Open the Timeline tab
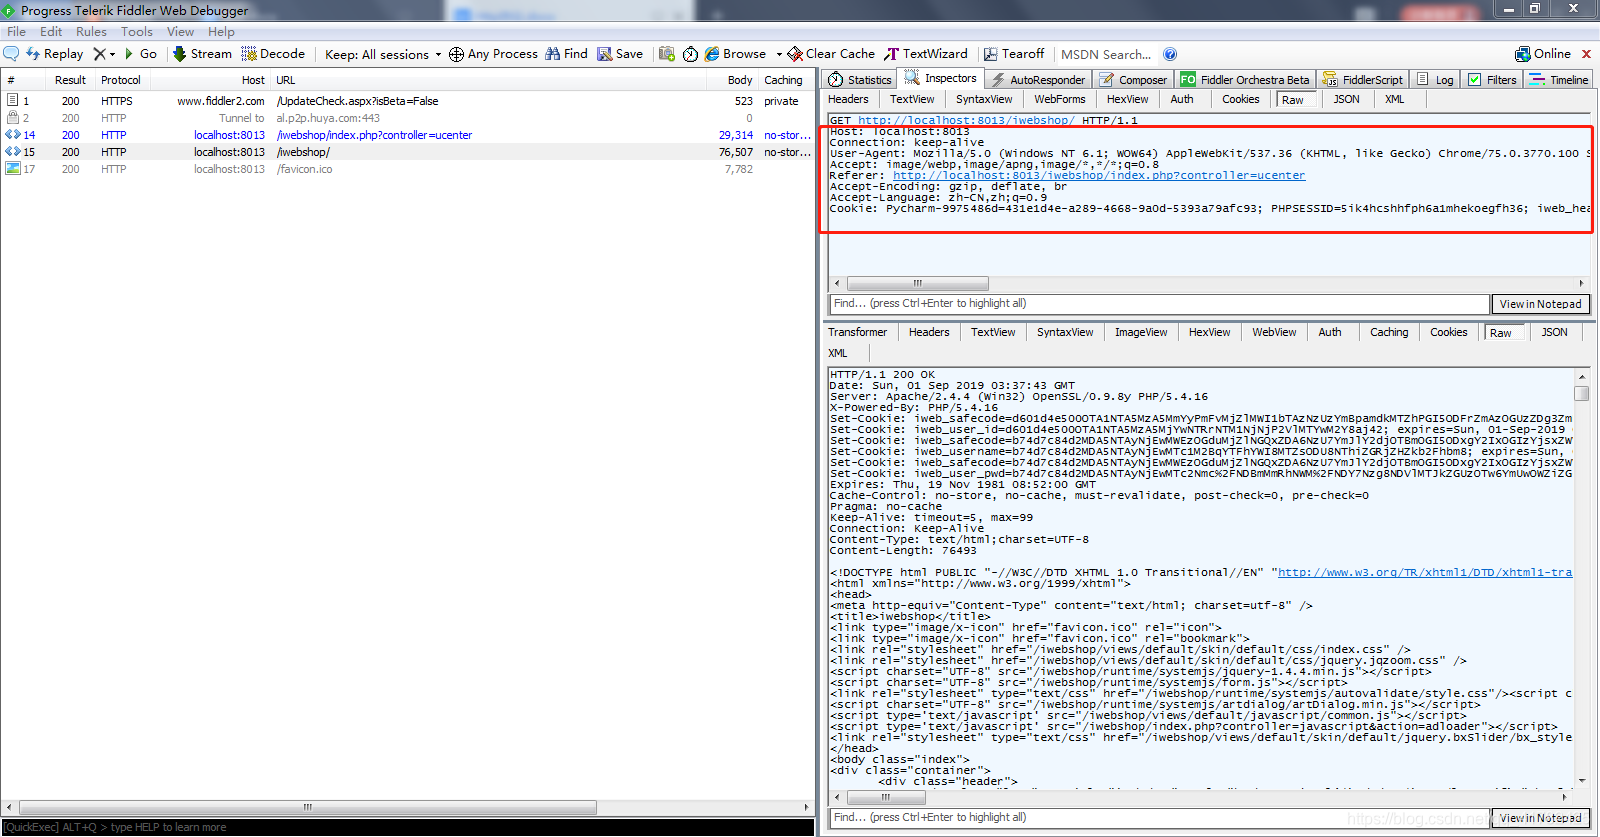1600x837 pixels. coord(1559,79)
